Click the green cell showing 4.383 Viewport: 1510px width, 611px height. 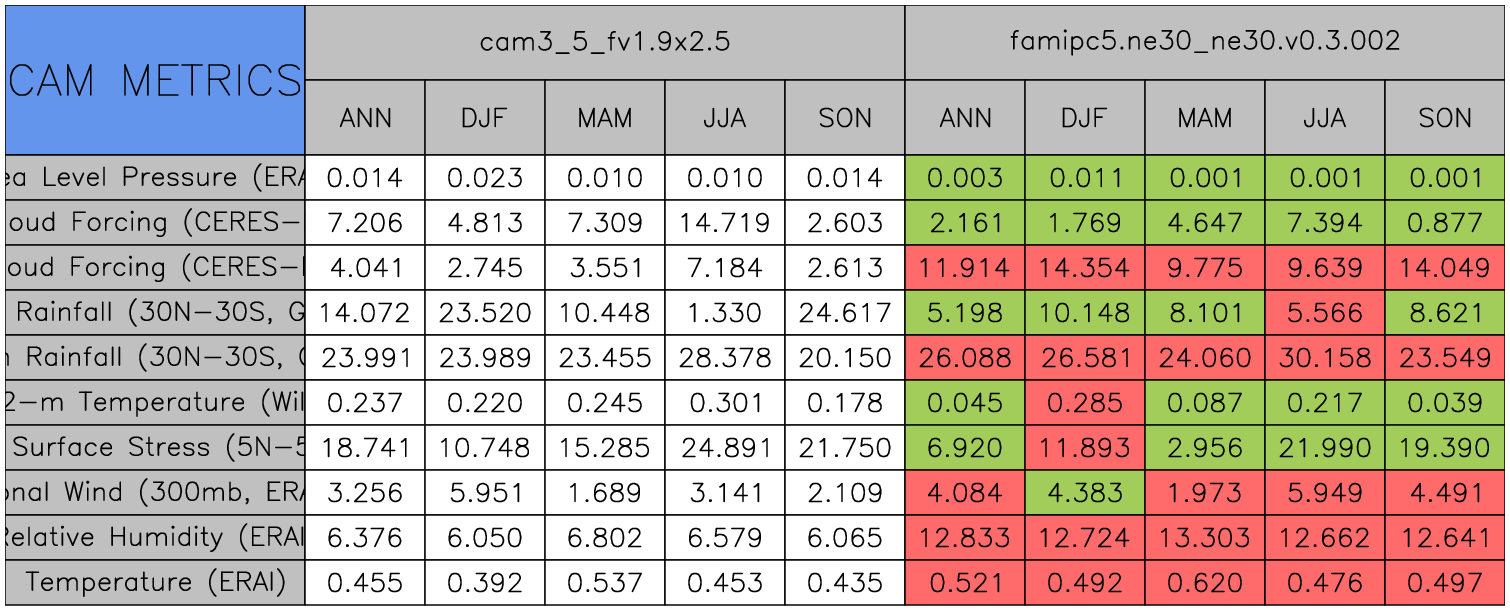(x=1085, y=492)
